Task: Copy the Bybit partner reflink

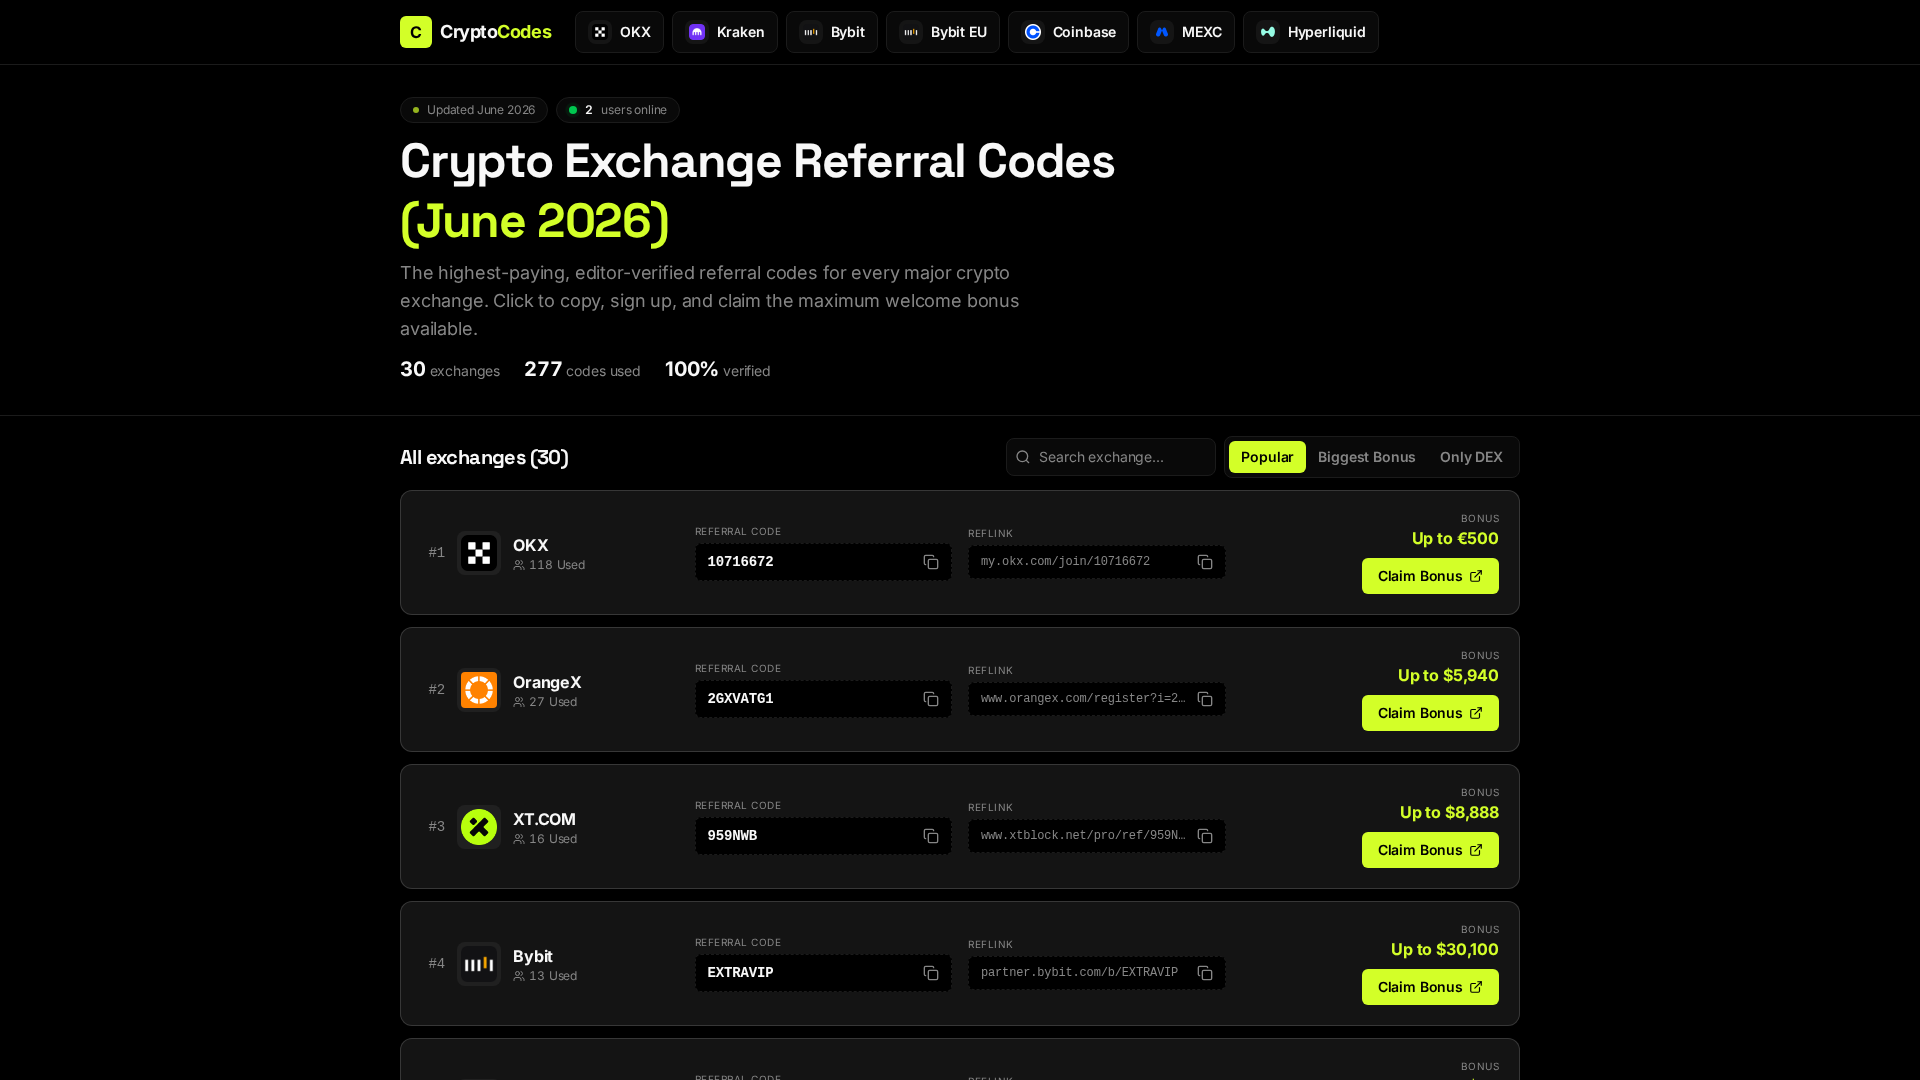Action: point(1205,973)
